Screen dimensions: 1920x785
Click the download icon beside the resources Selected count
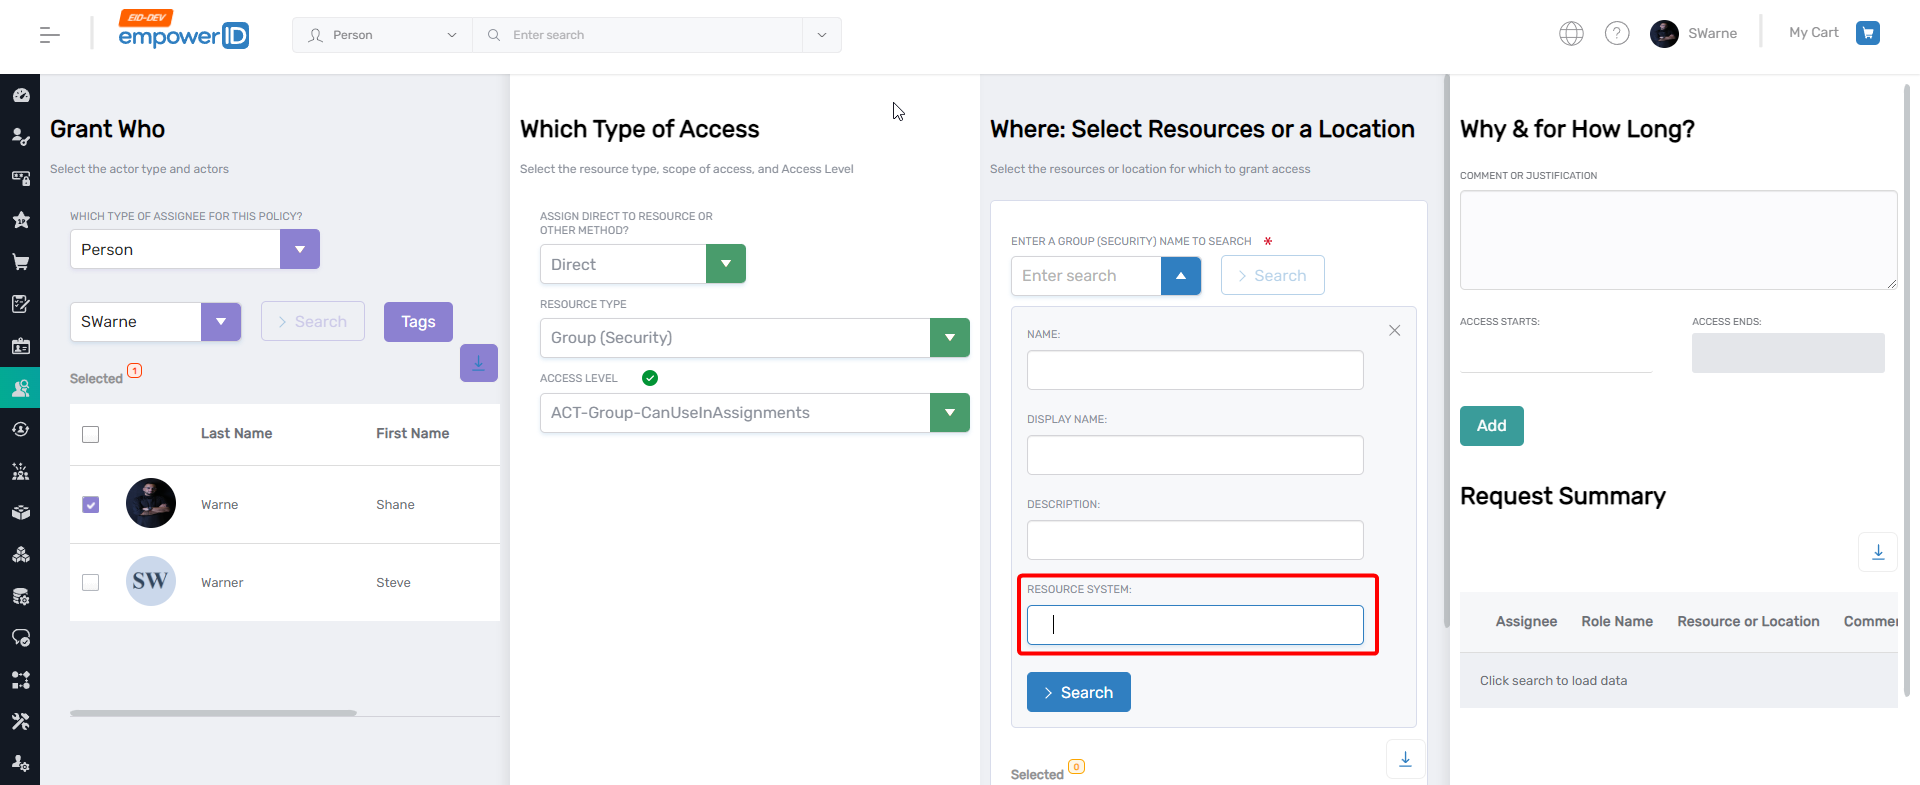click(x=1405, y=759)
